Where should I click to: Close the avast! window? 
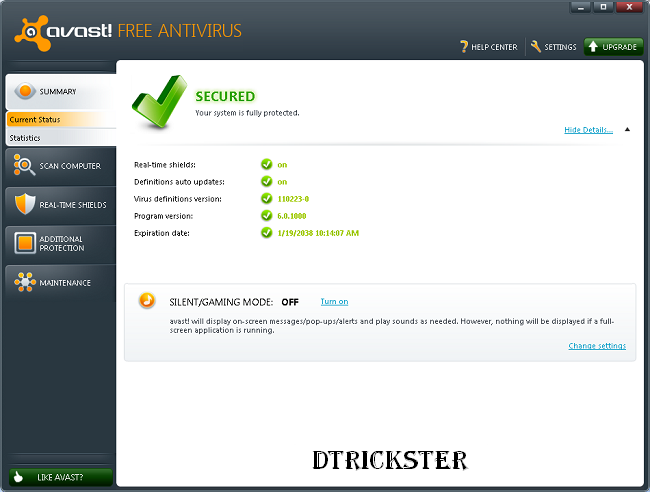coord(629,7)
